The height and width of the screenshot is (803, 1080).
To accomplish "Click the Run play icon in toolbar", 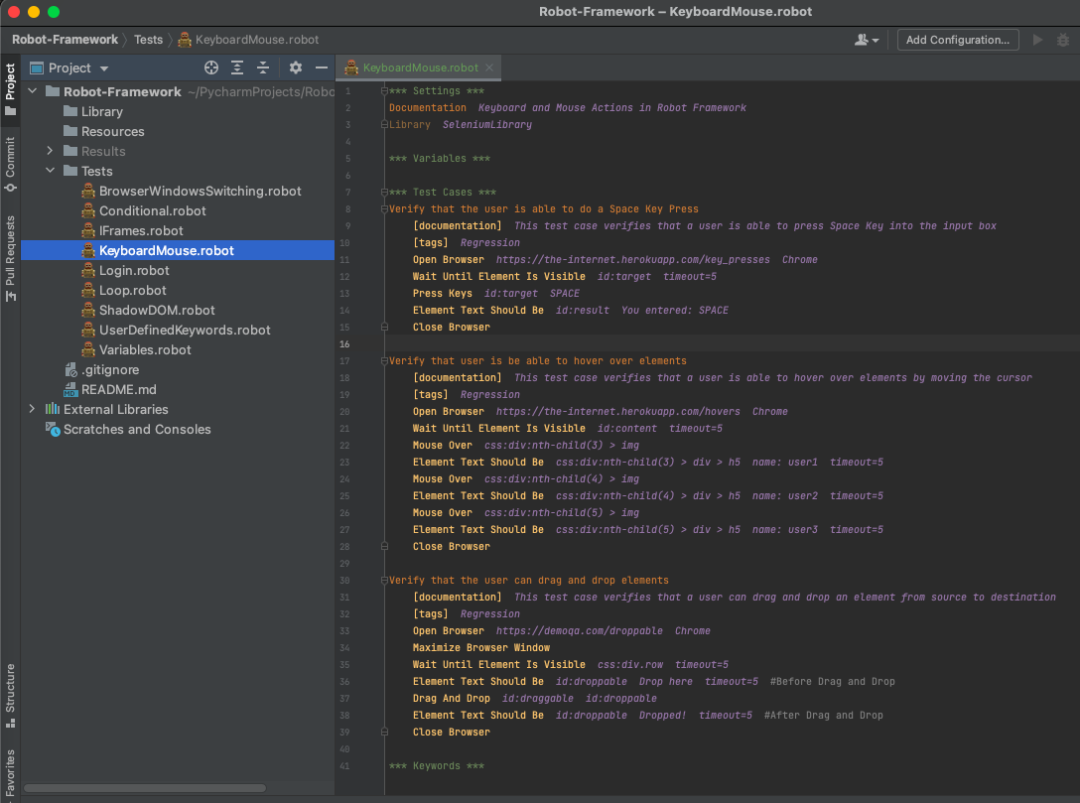I will pyautogui.click(x=1037, y=39).
